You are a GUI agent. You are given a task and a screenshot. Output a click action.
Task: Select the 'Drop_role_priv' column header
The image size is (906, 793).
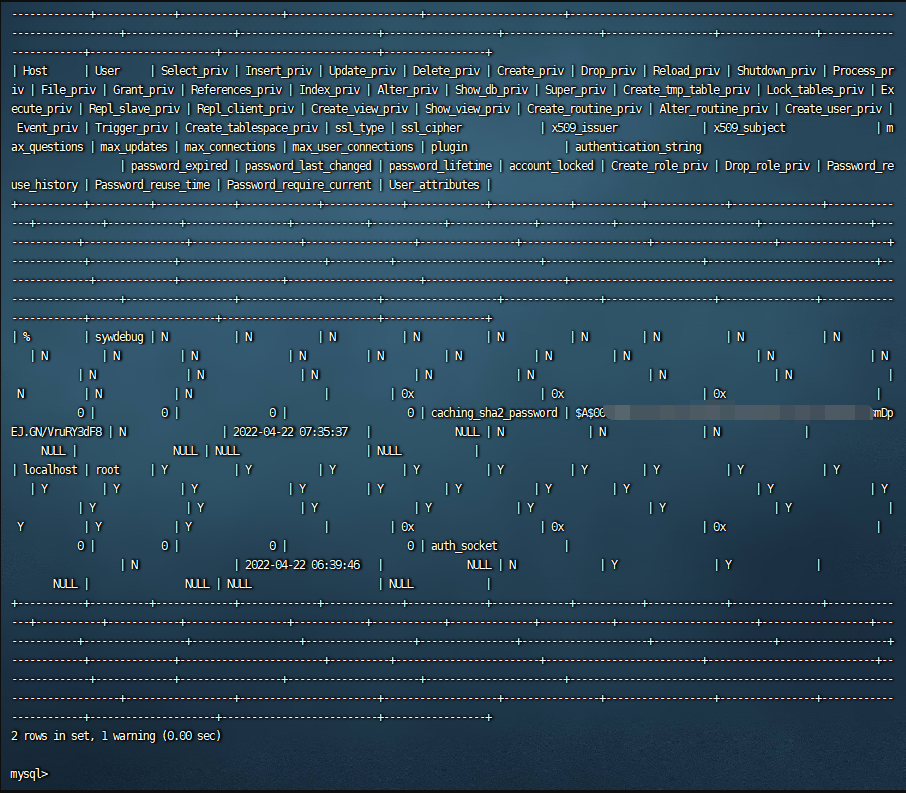tap(767, 166)
